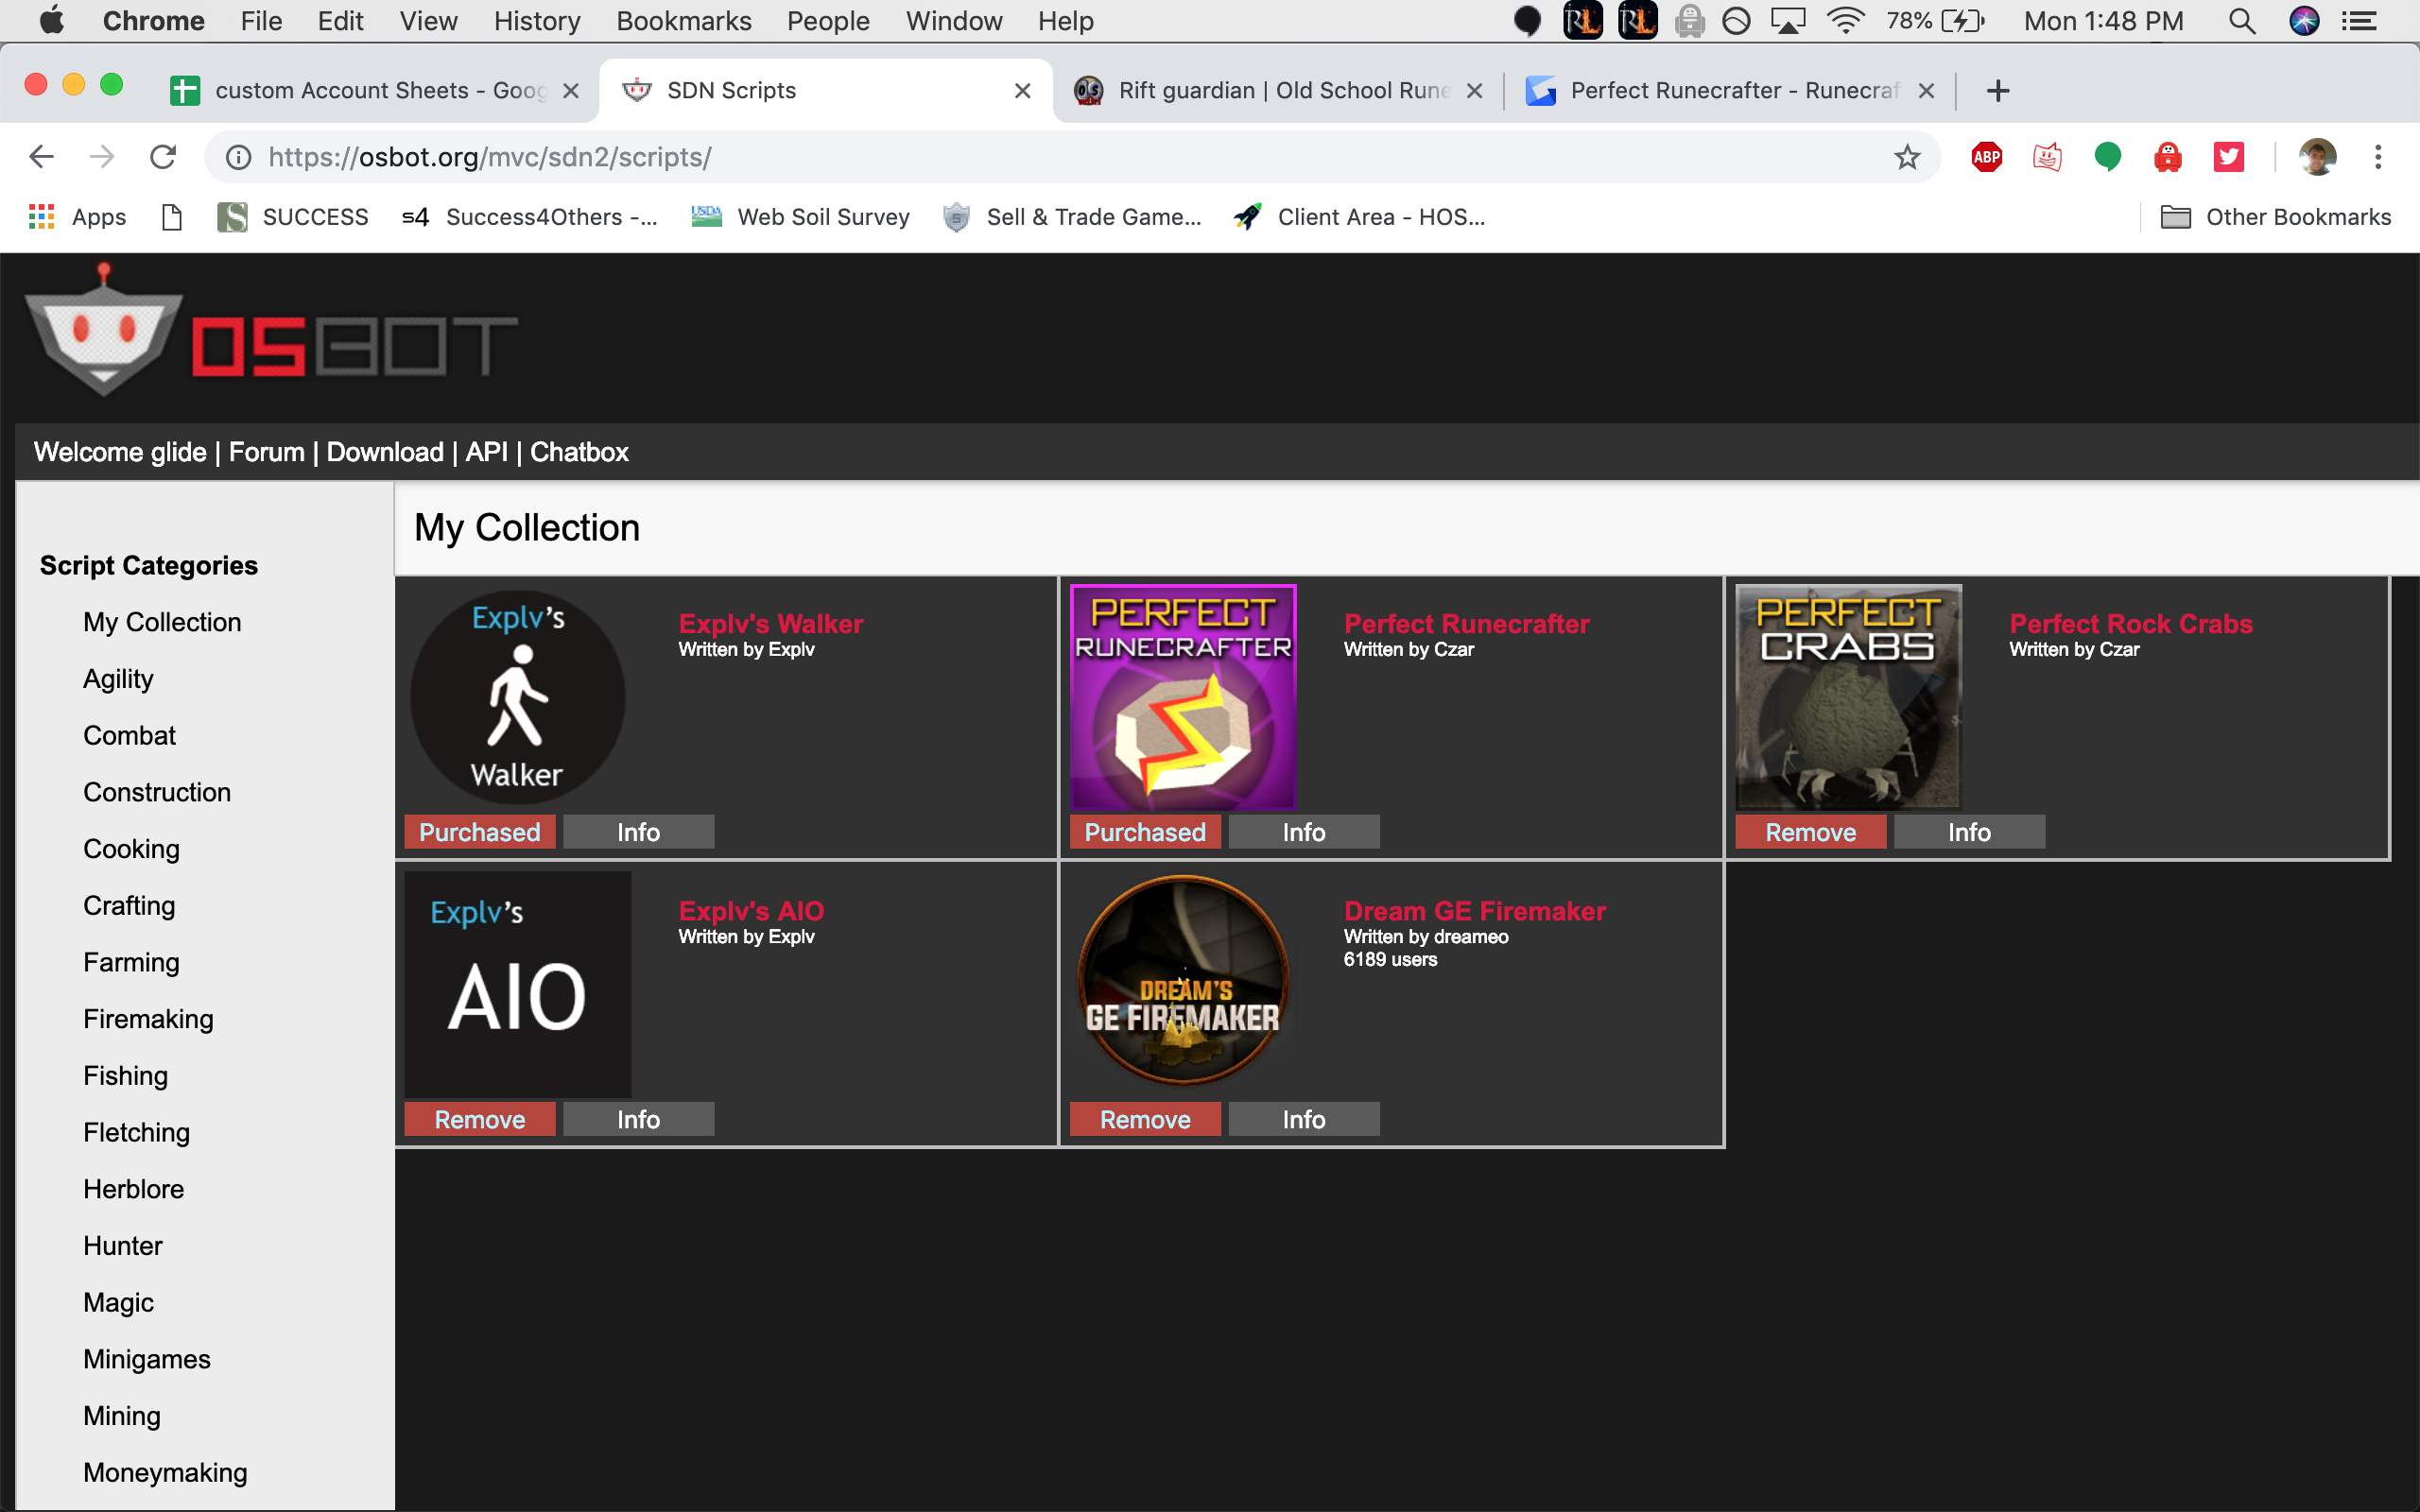Open the Bookmarks menu
This screenshot has width=2420, height=1512.
pos(683,21)
